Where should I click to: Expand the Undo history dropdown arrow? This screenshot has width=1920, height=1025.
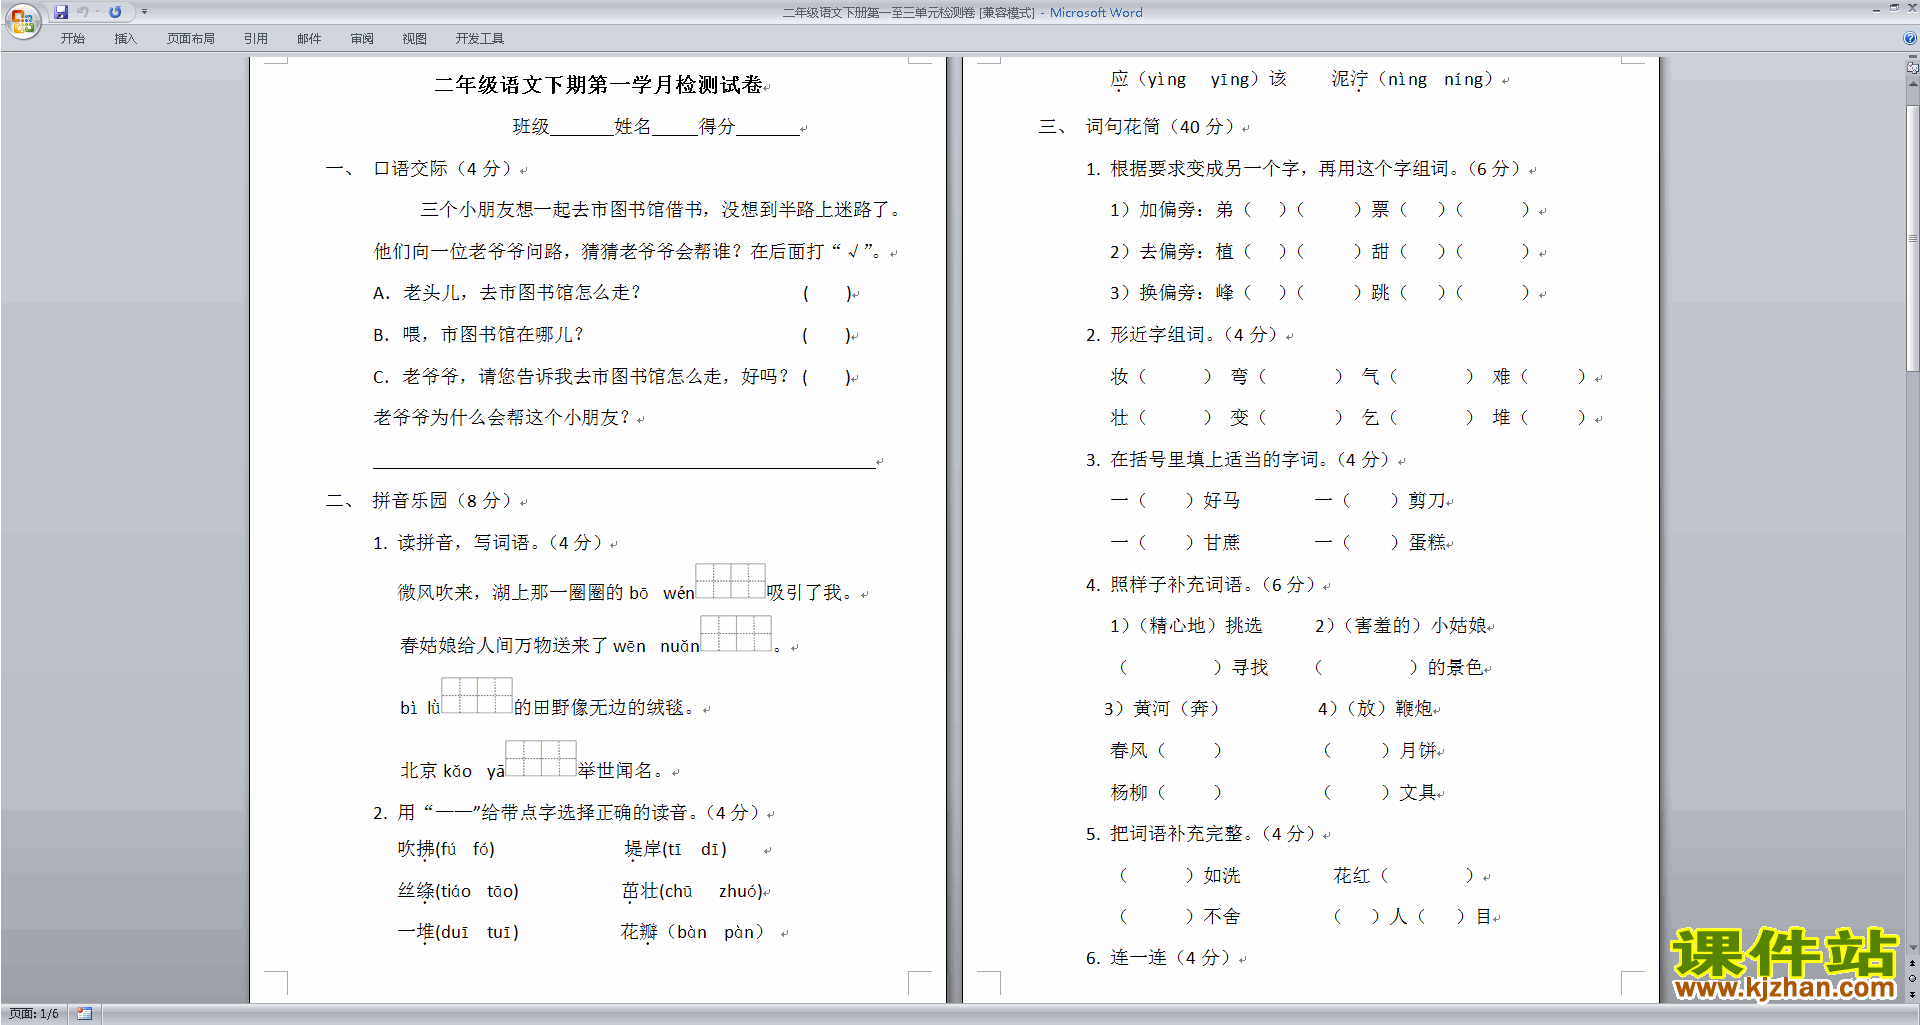pos(98,12)
